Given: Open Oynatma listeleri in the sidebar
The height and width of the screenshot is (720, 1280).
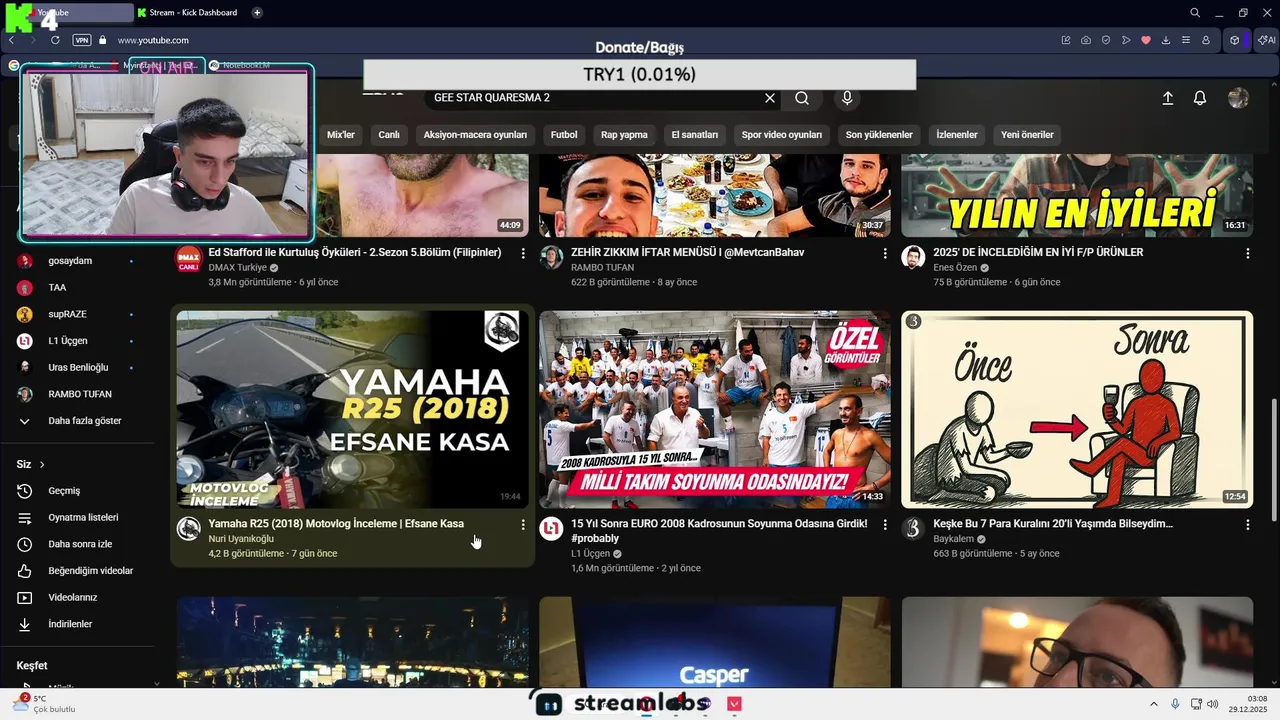Looking at the screenshot, I should click(x=83, y=517).
